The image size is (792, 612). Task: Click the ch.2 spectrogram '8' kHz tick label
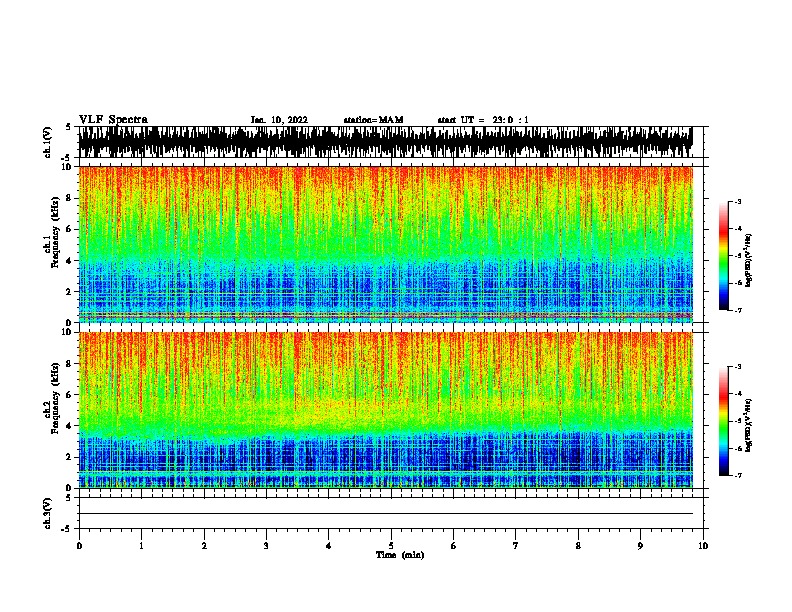(x=69, y=364)
